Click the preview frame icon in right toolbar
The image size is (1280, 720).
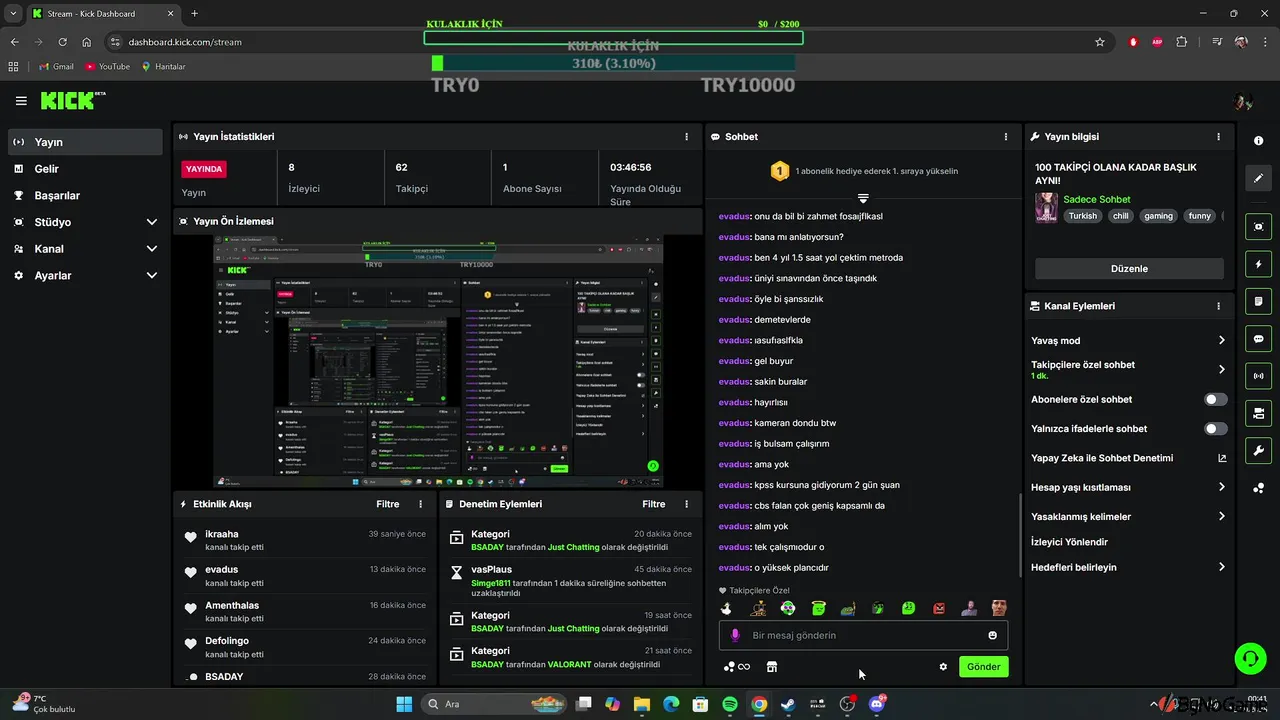1258,227
